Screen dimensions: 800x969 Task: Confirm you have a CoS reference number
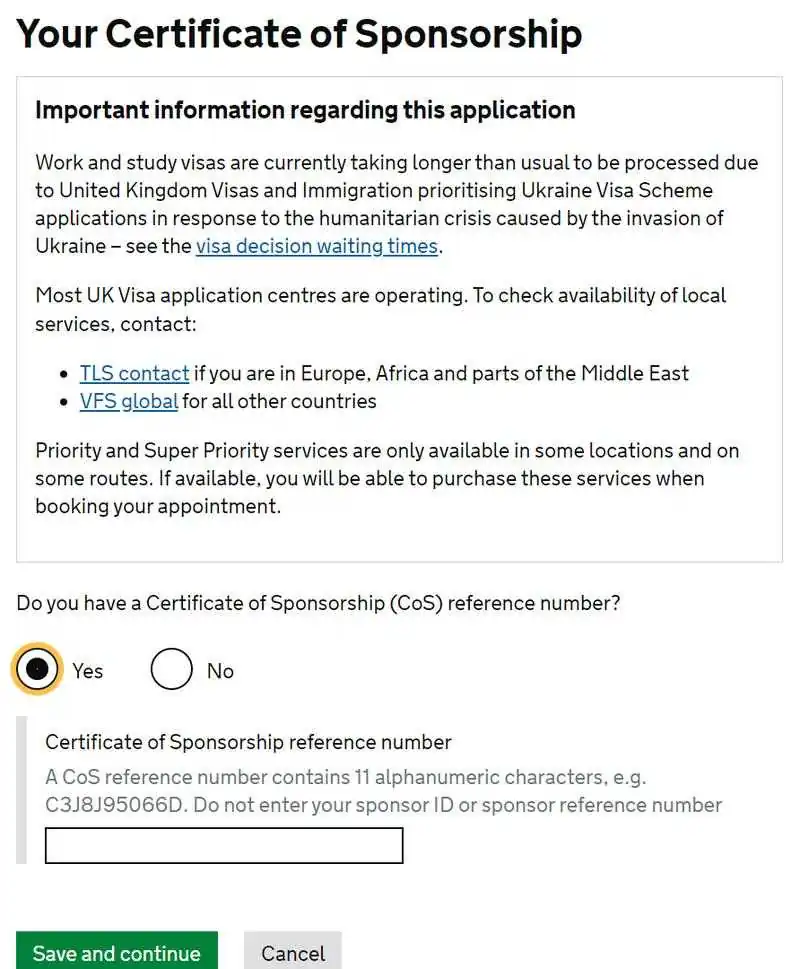click(36, 668)
